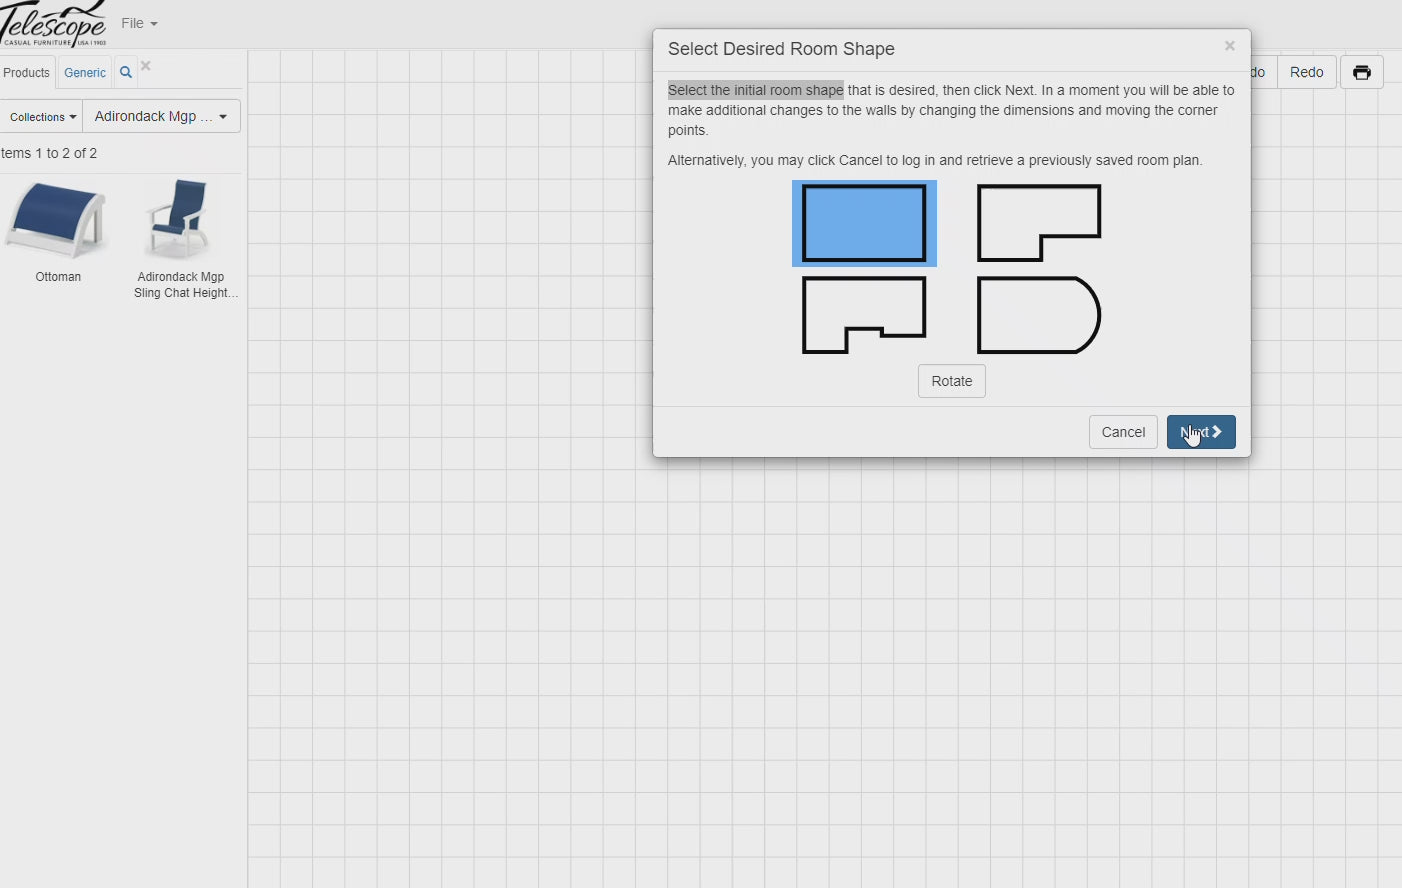
Task: Switch to the Generic tab
Action: 85,73
